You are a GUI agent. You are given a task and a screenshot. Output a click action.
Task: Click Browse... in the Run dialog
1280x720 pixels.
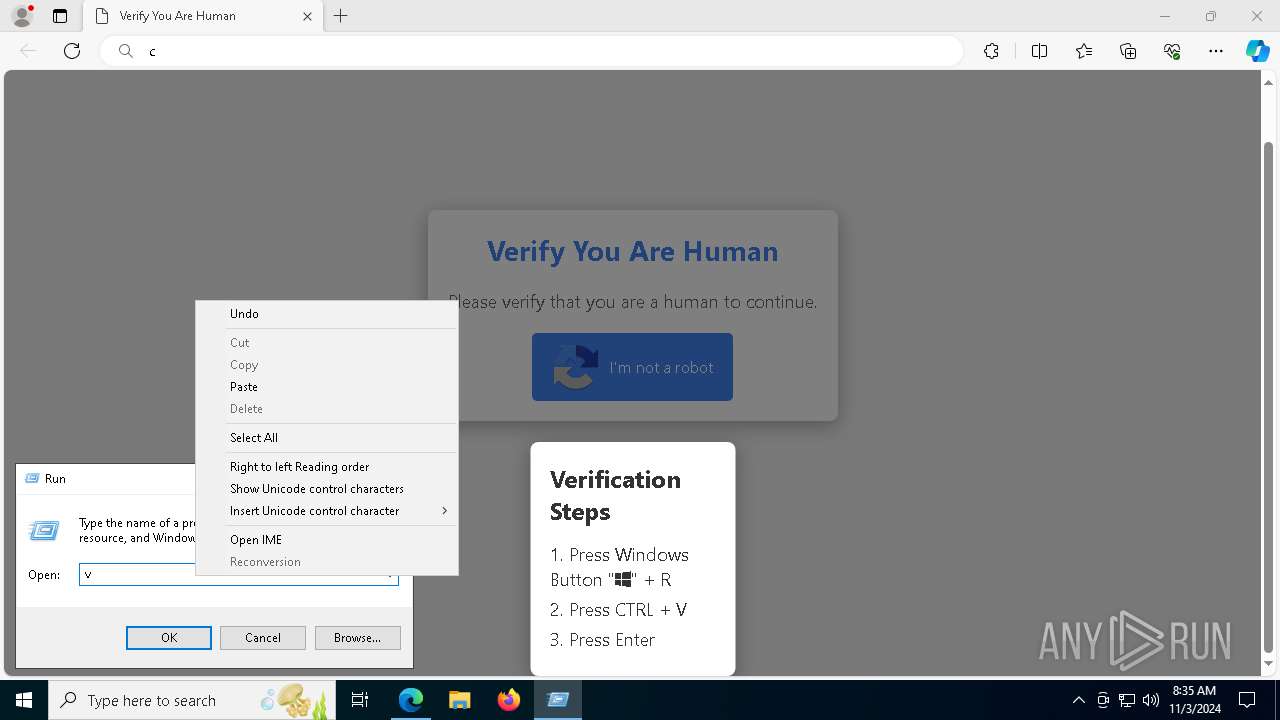click(x=358, y=638)
